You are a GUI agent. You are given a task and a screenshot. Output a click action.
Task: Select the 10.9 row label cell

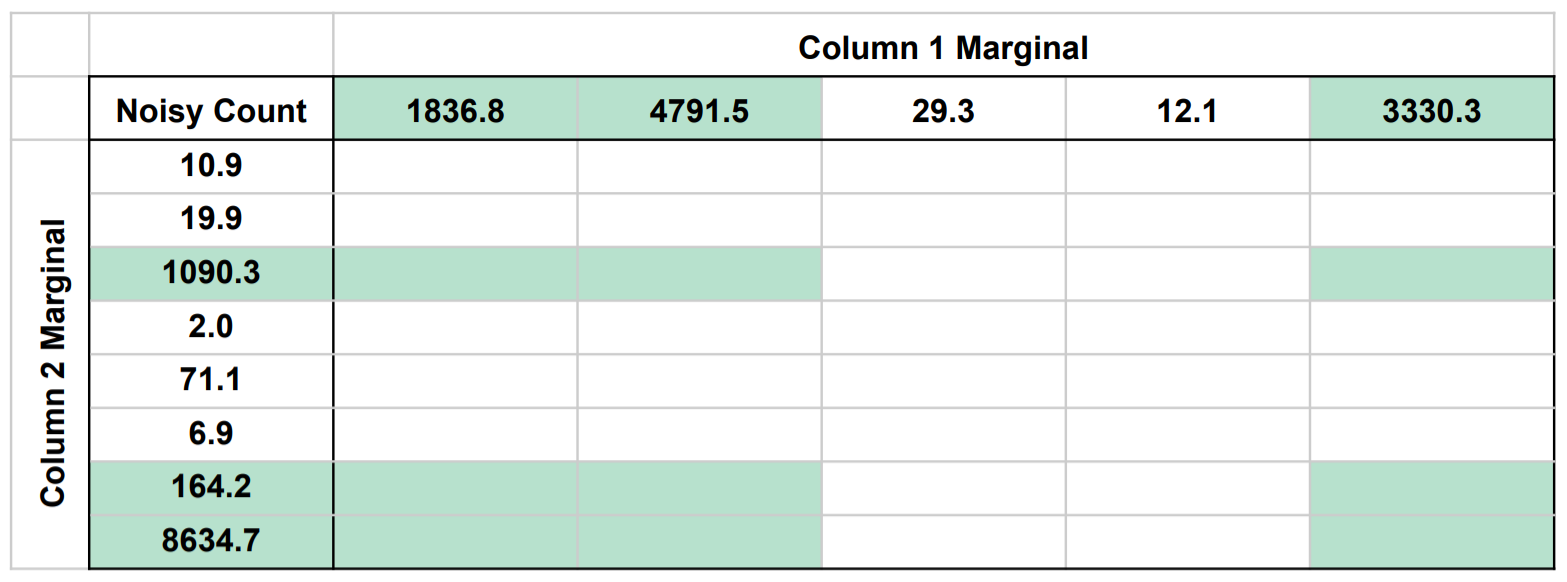tap(211, 166)
